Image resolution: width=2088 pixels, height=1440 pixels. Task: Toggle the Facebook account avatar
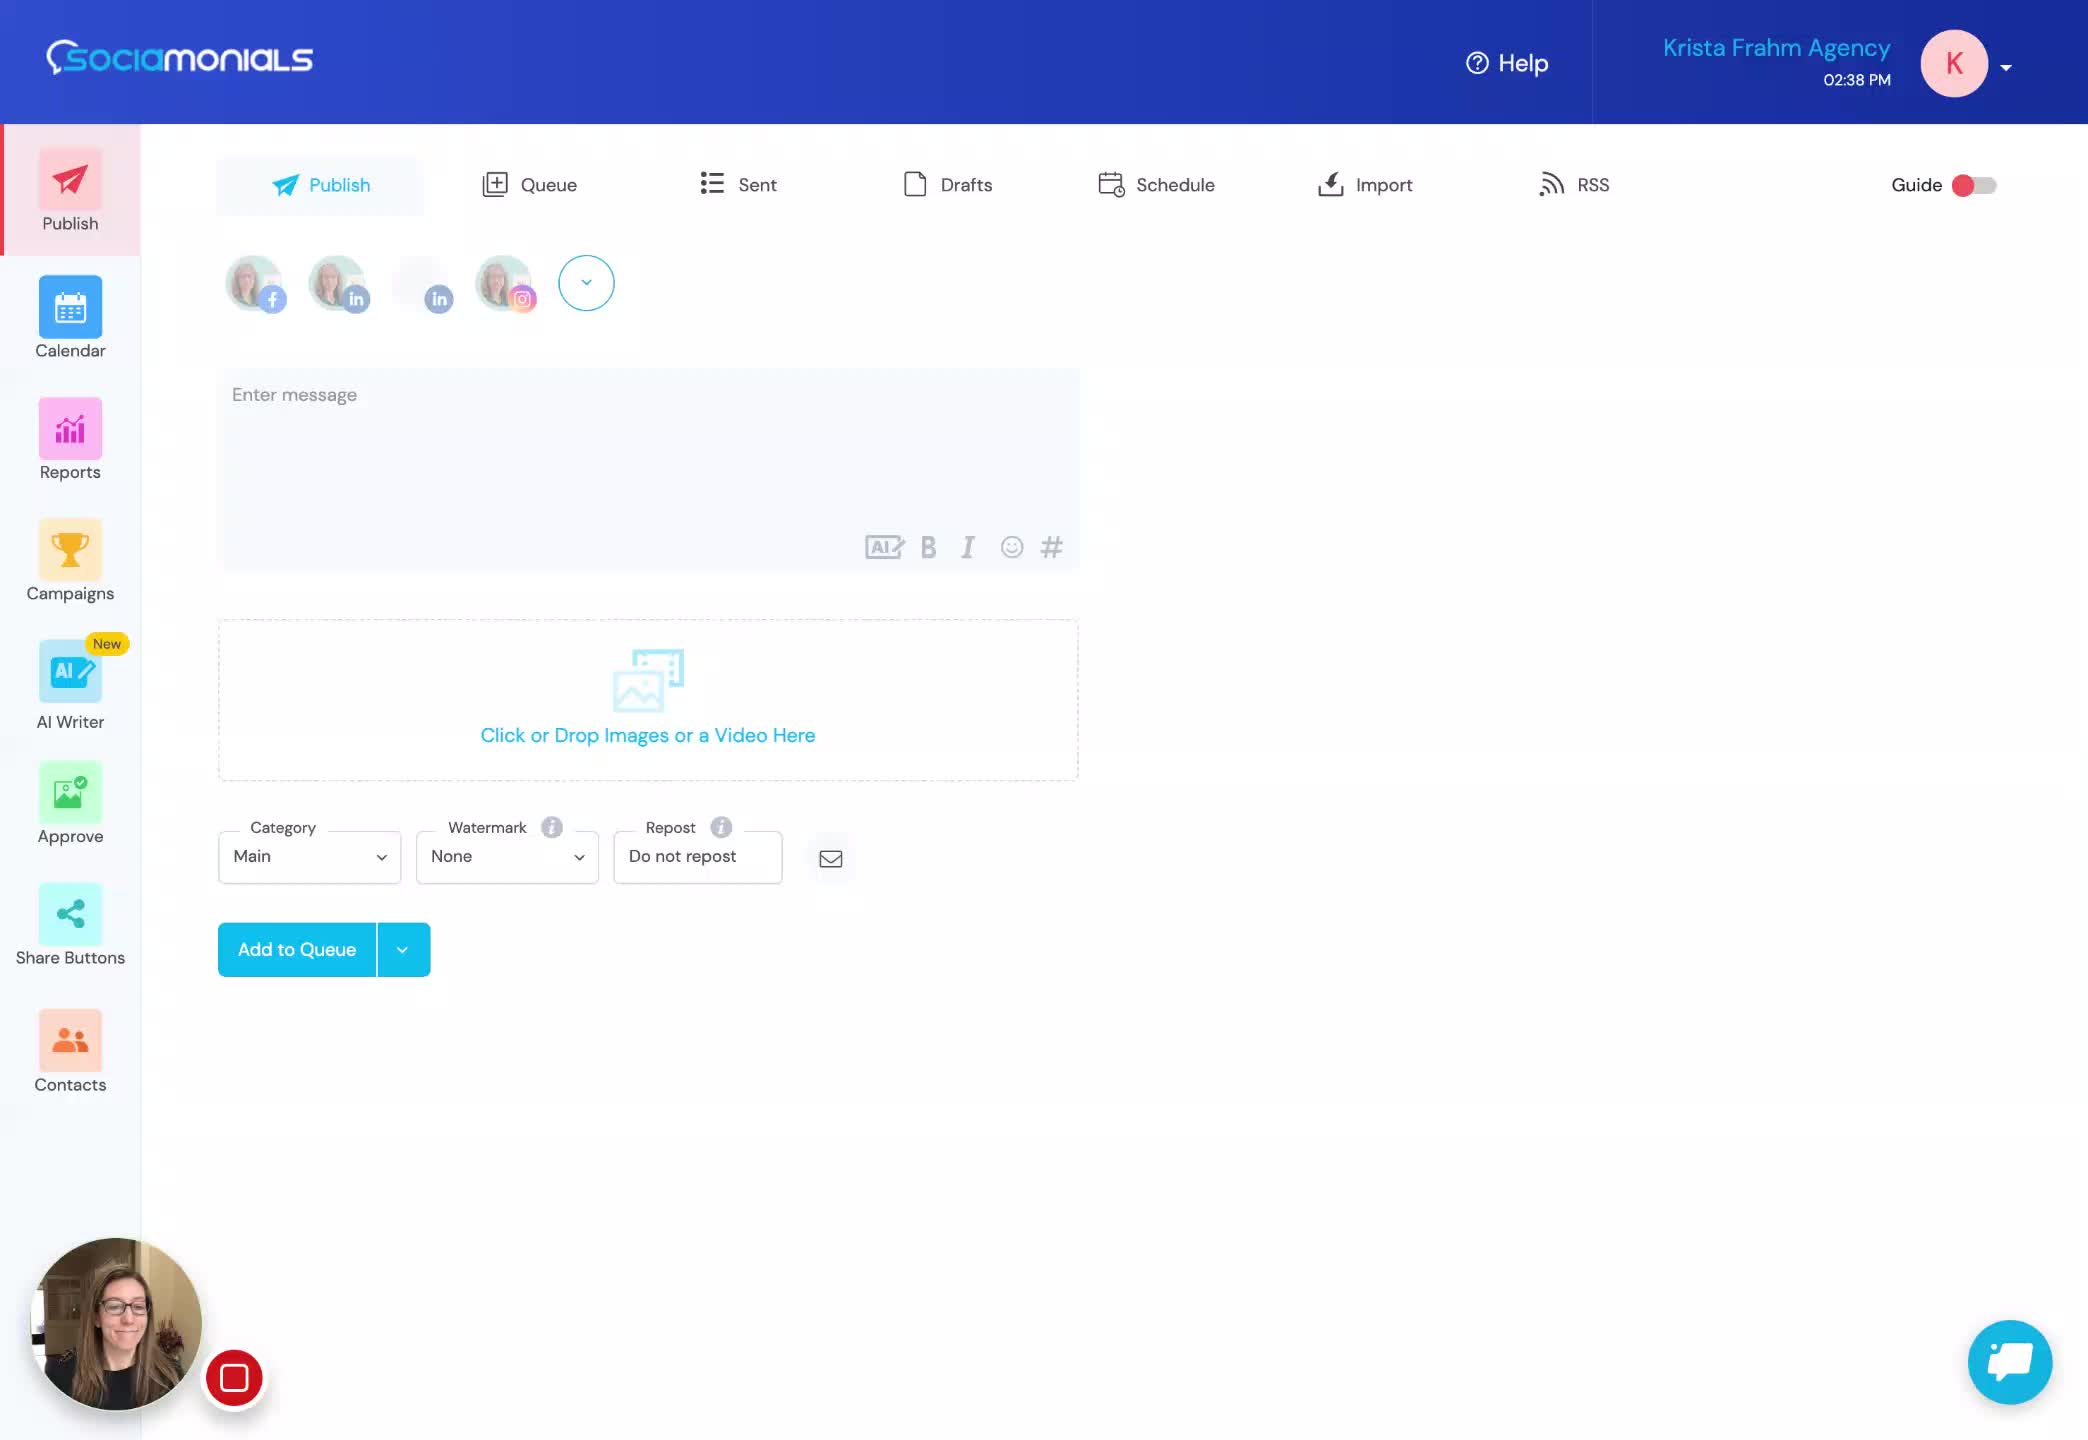(254, 284)
